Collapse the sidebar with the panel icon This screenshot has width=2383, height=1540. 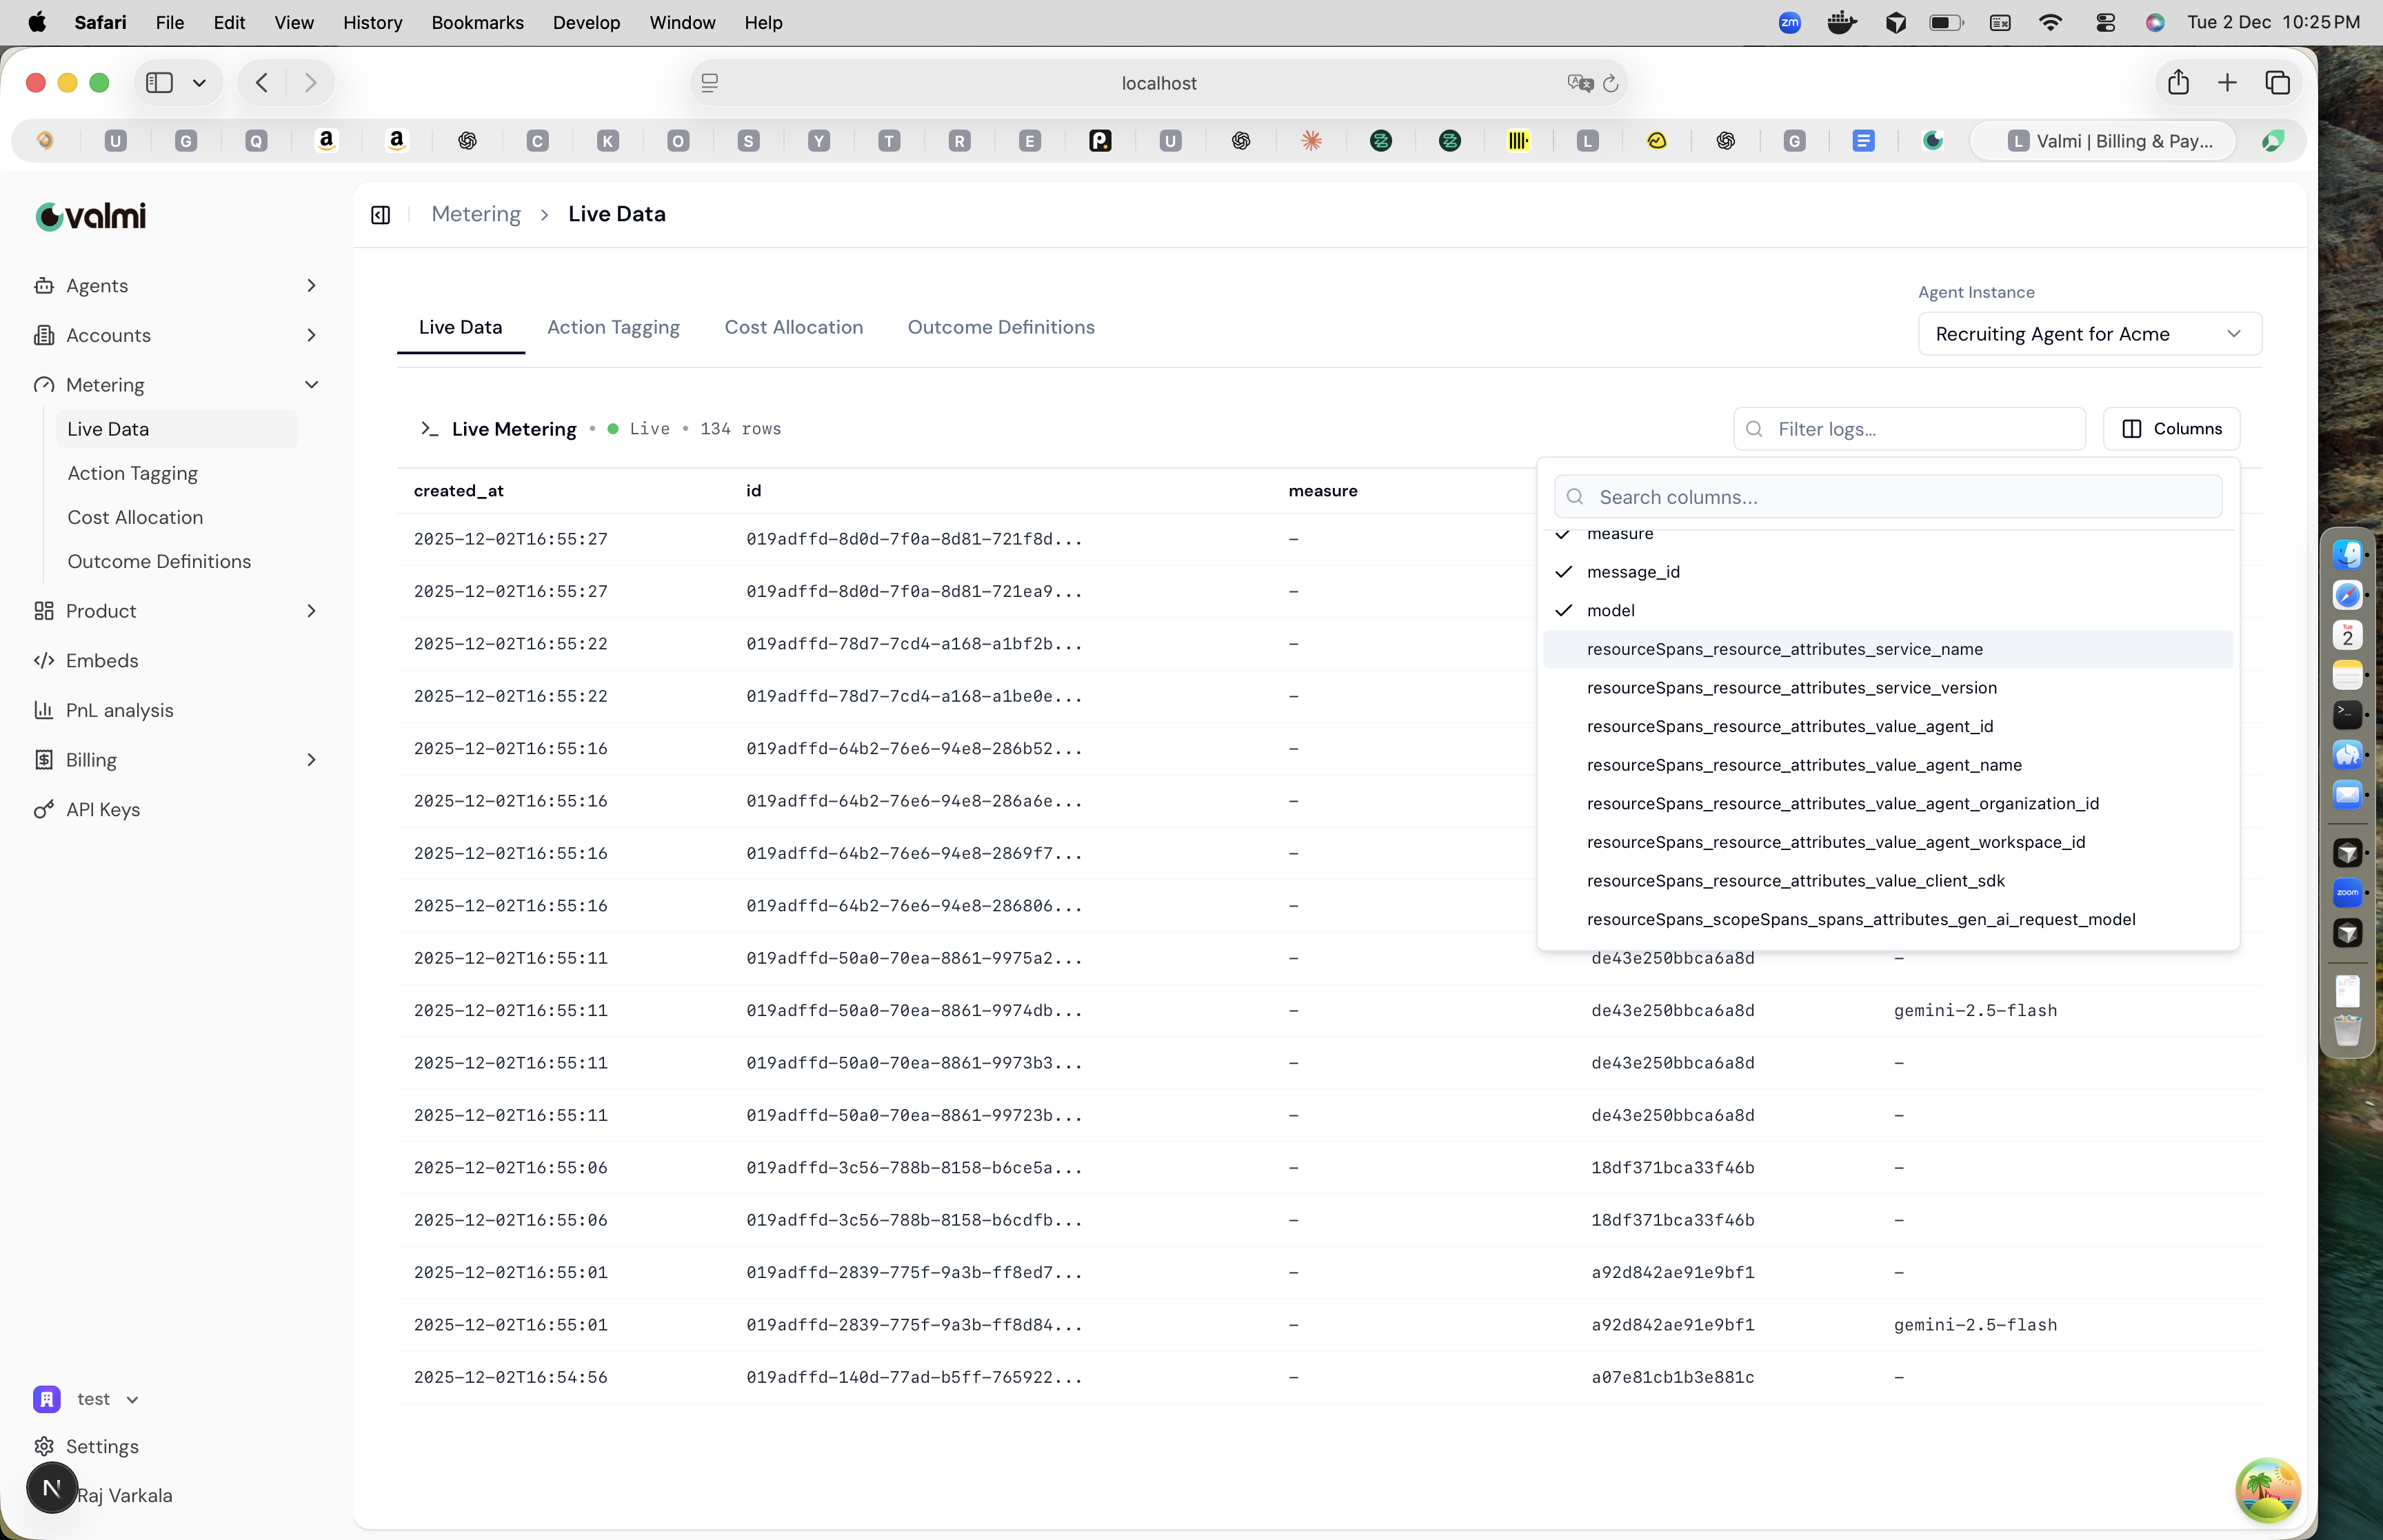pyautogui.click(x=380, y=214)
